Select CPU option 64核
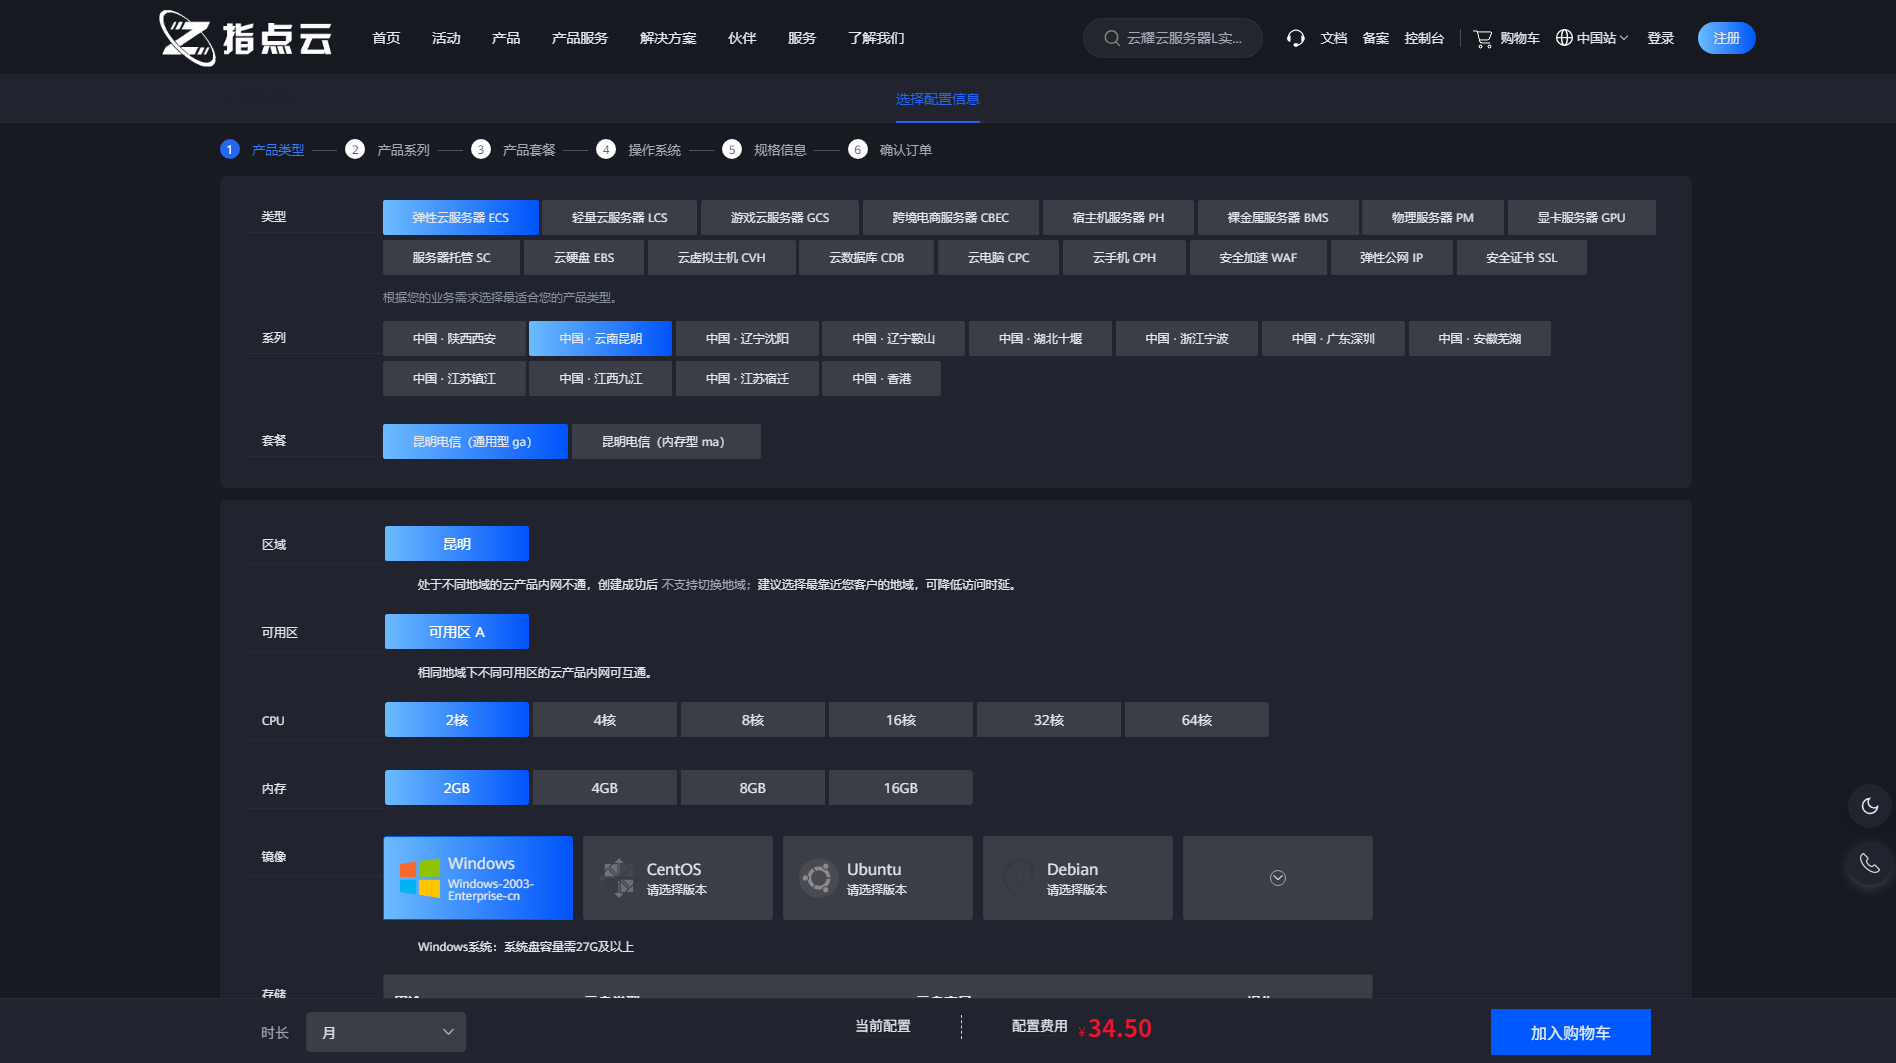 click(x=1197, y=720)
